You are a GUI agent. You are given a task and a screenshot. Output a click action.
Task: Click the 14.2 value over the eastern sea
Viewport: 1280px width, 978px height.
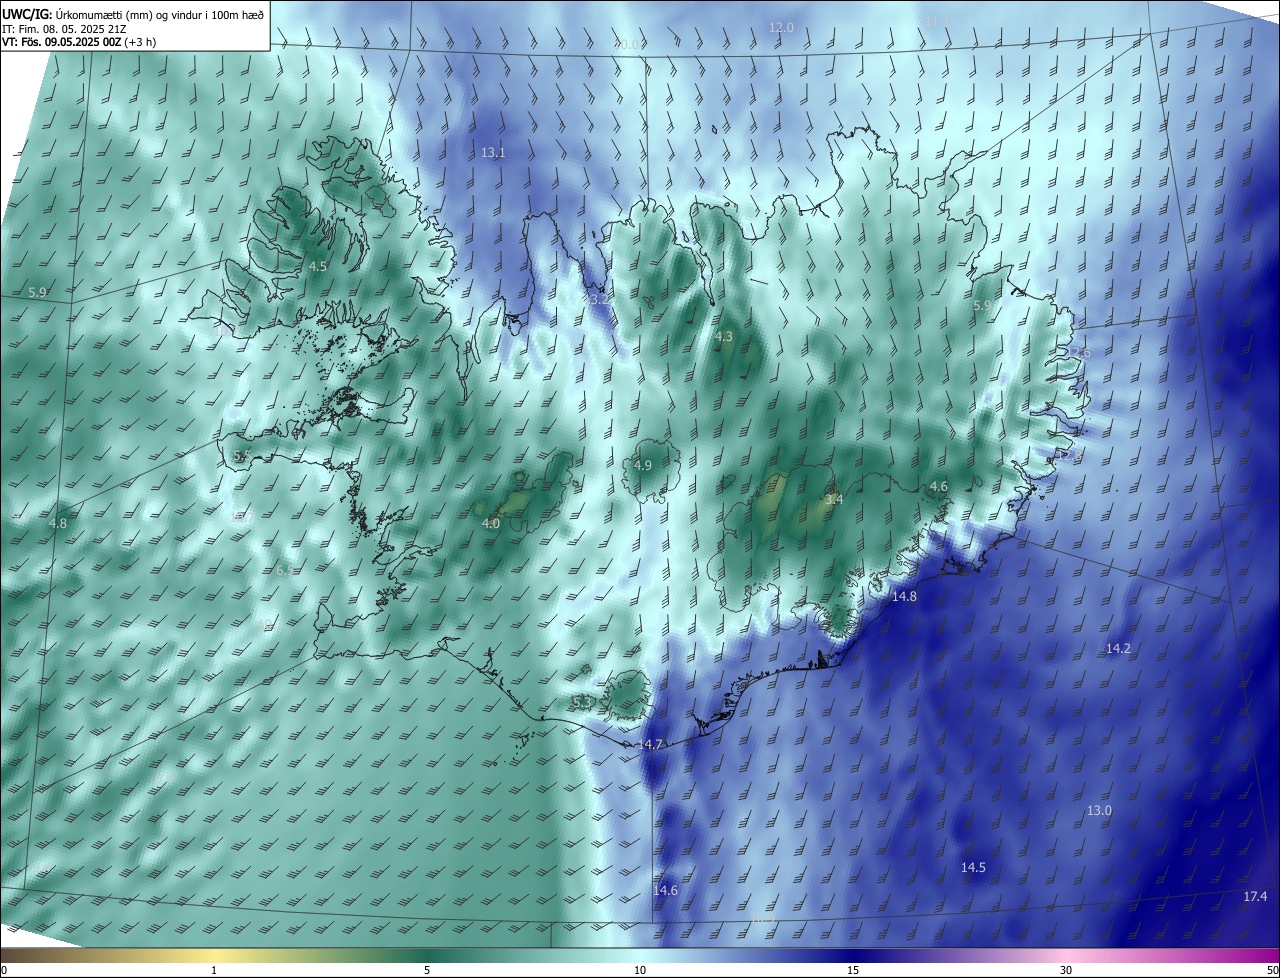pos(1118,649)
